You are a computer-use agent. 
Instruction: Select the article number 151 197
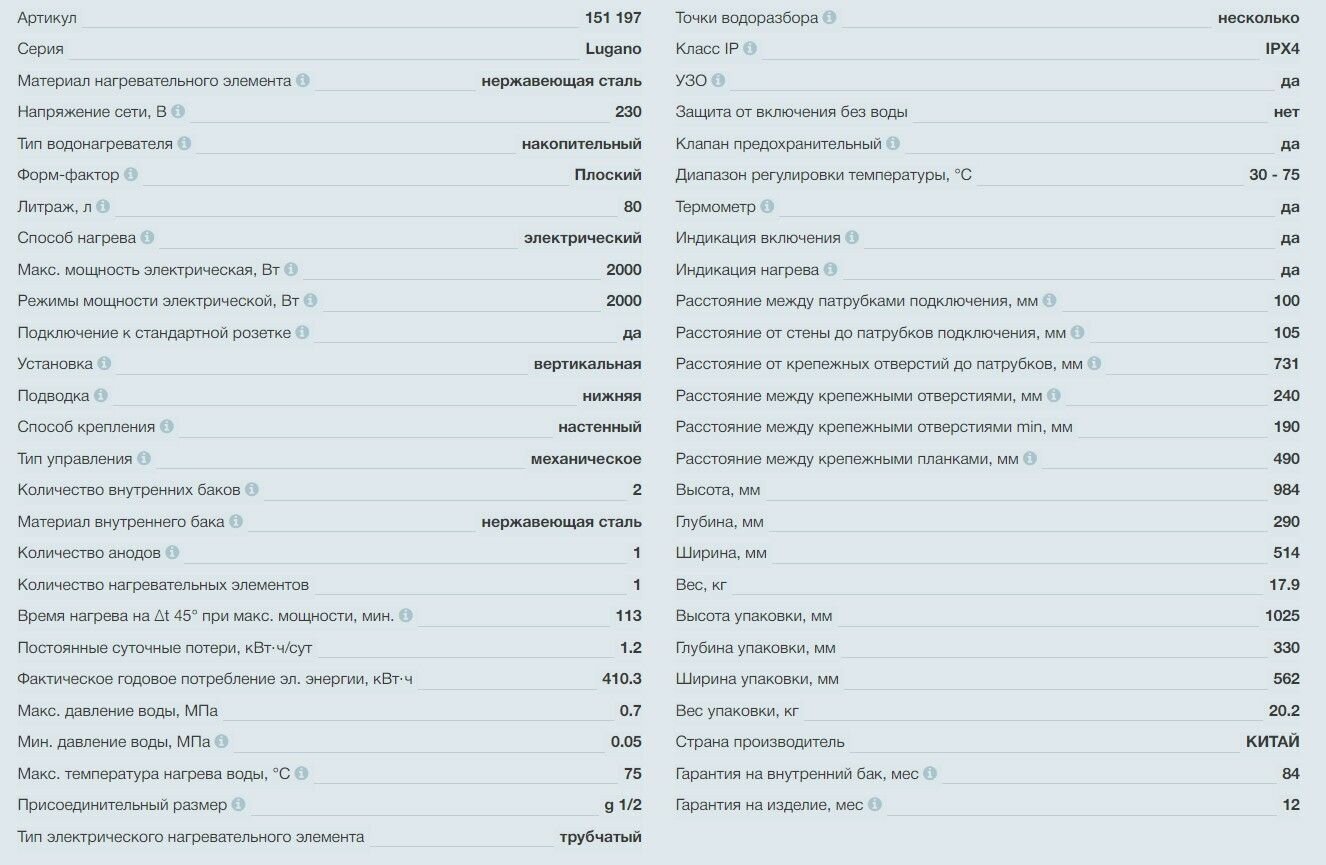coord(613,18)
